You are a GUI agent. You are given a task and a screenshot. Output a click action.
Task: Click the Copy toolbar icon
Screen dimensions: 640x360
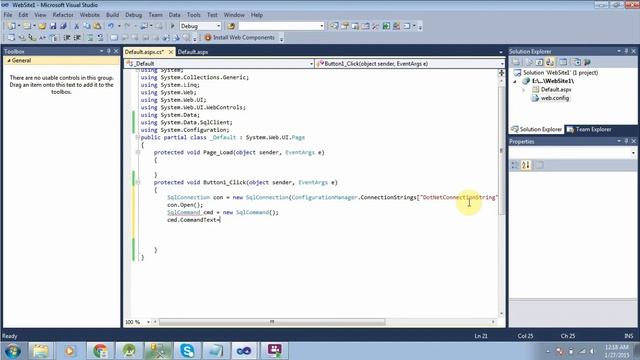pyautogui.click(x=87, y=26)
